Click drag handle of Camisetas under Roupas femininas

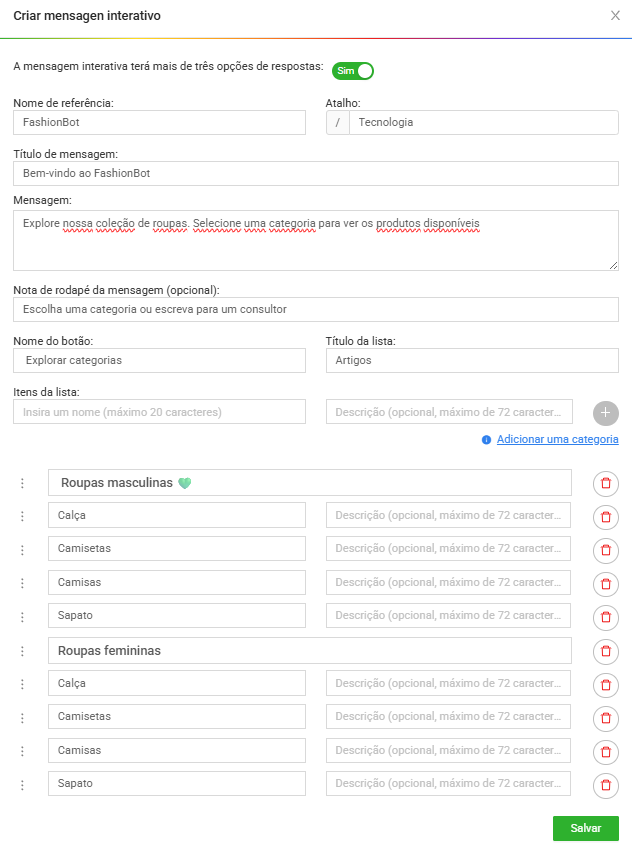point(22,718)
